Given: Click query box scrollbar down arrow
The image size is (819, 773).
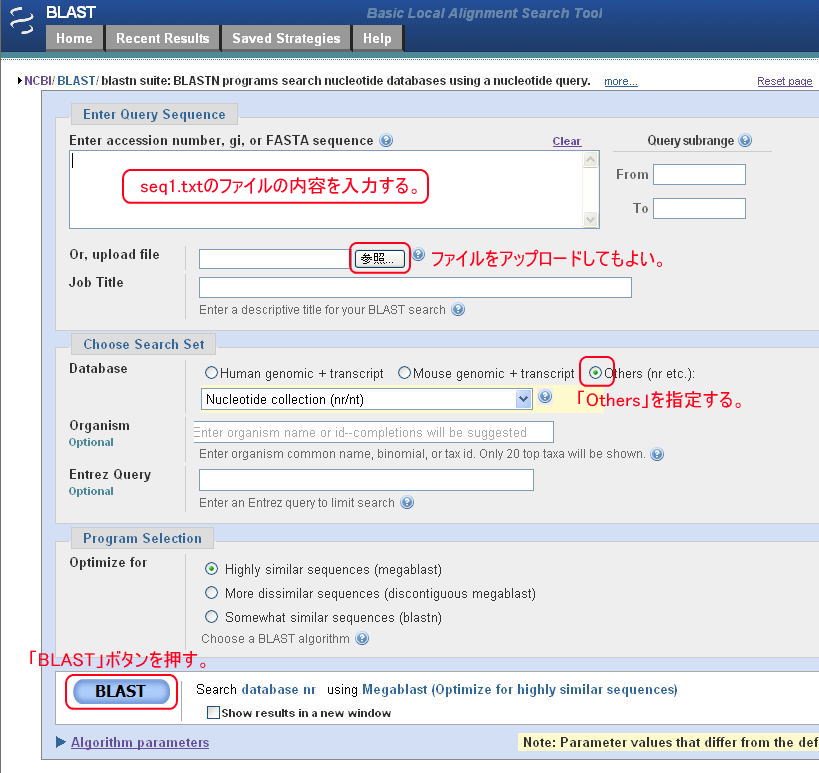Looking at the screenshot, I should [x=591, y=220].
